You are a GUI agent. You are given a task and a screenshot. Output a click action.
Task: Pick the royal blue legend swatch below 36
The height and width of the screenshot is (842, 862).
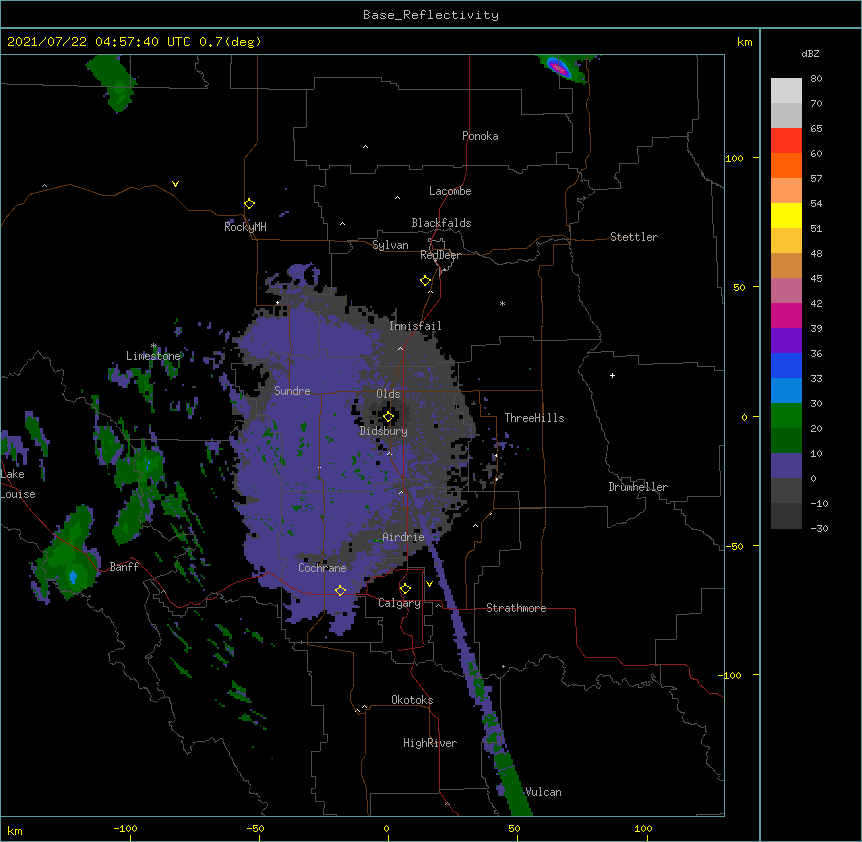(786, 365)
